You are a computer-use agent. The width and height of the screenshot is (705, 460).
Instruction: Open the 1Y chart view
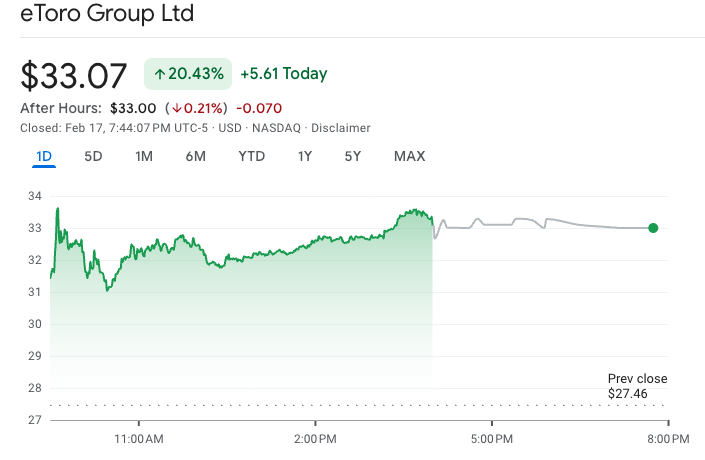(x=305, y=156)
